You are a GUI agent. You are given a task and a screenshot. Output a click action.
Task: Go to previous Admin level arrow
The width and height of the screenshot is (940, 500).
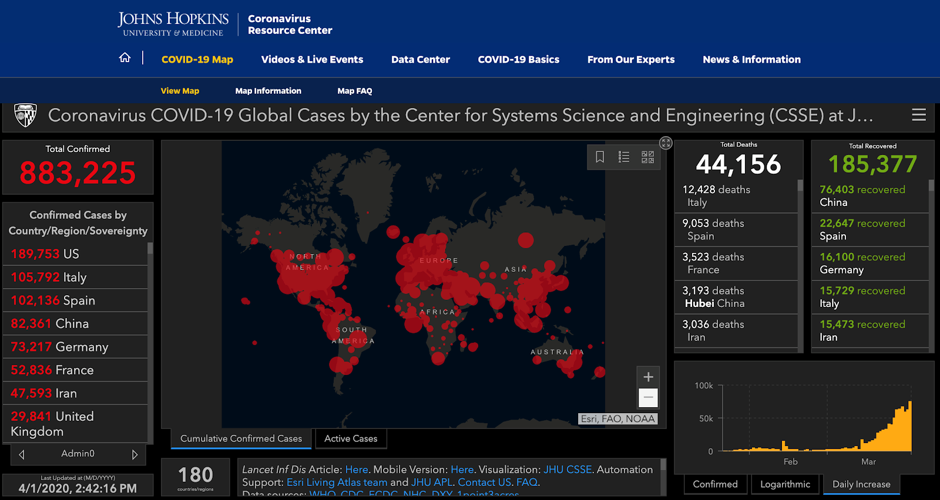click(x=22, y=454)
